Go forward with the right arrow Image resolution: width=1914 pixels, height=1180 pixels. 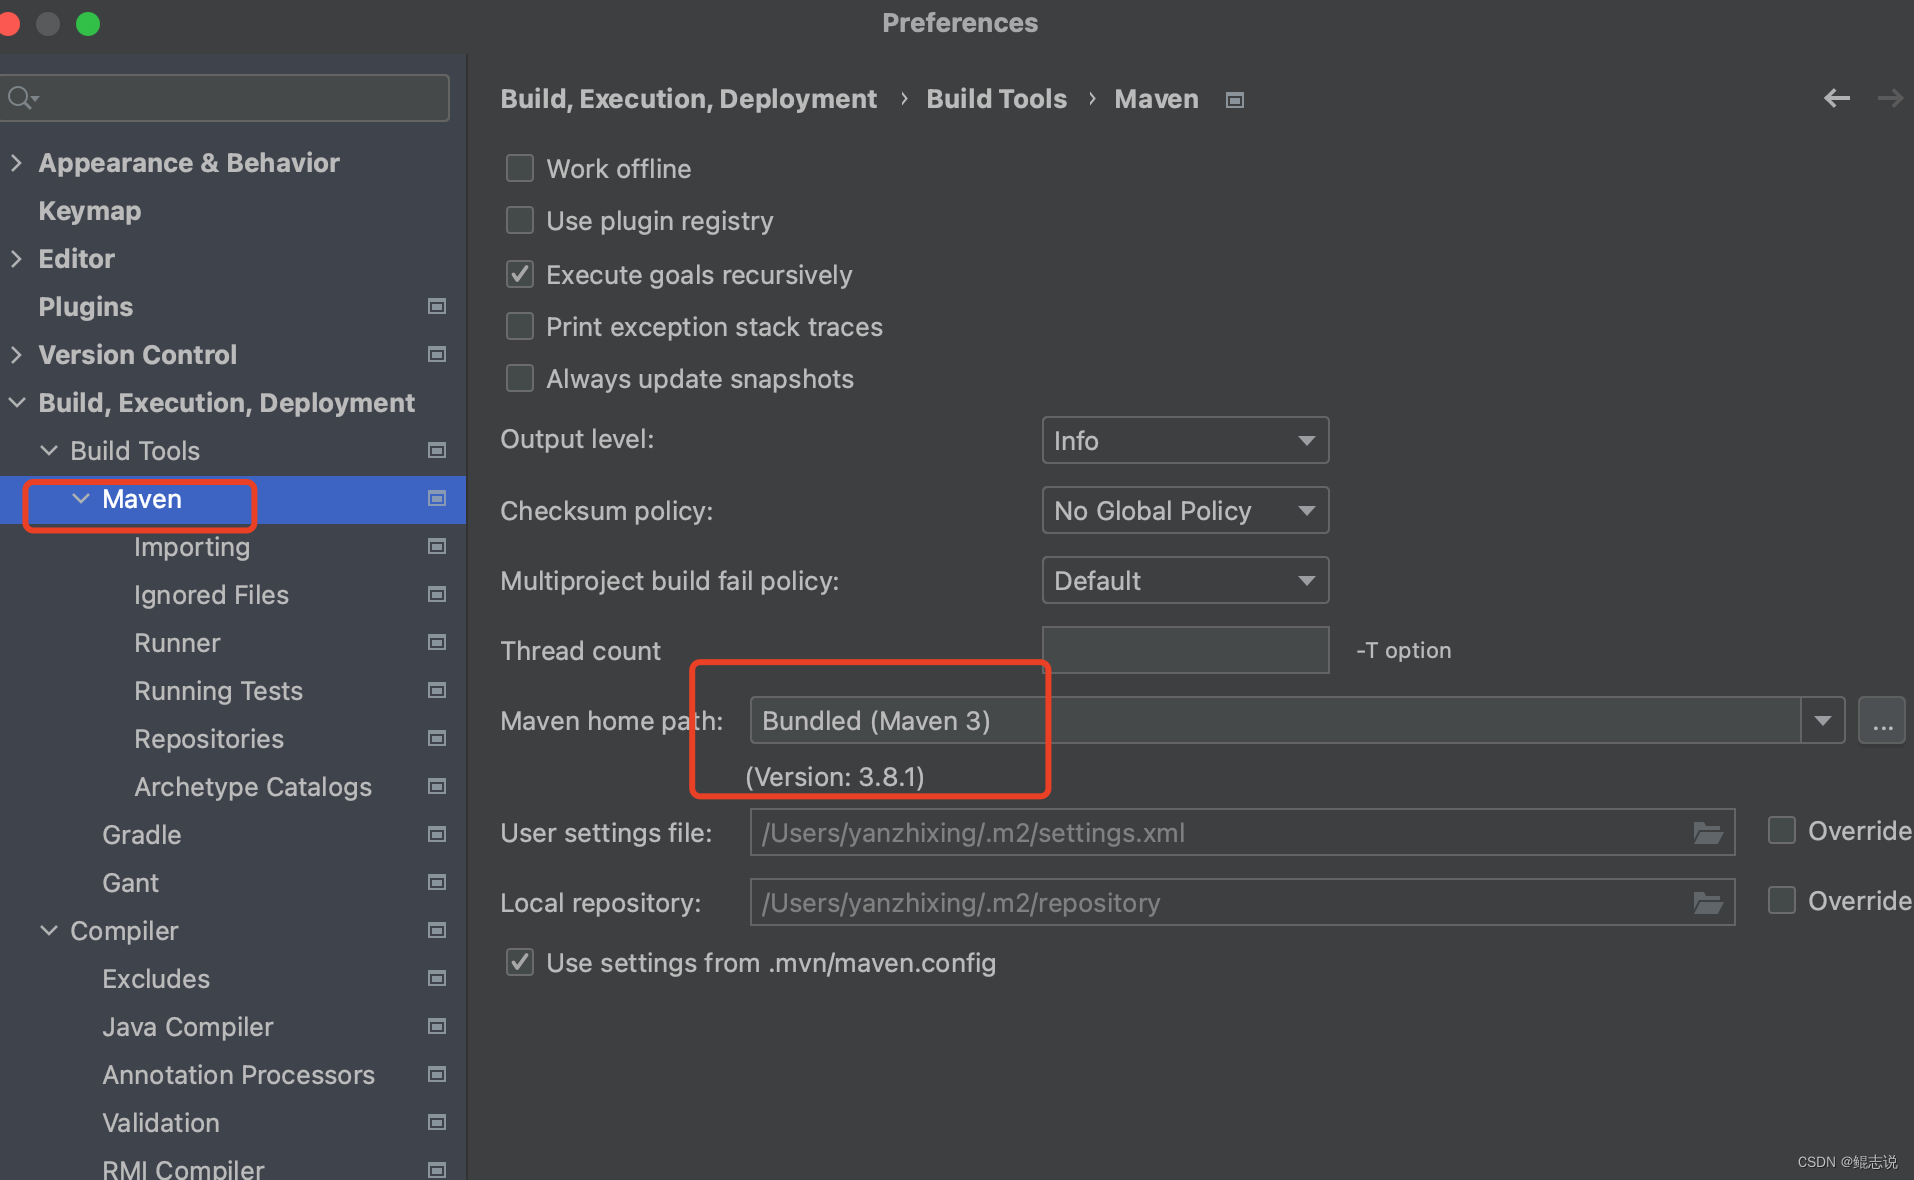tap(1890, 98)
